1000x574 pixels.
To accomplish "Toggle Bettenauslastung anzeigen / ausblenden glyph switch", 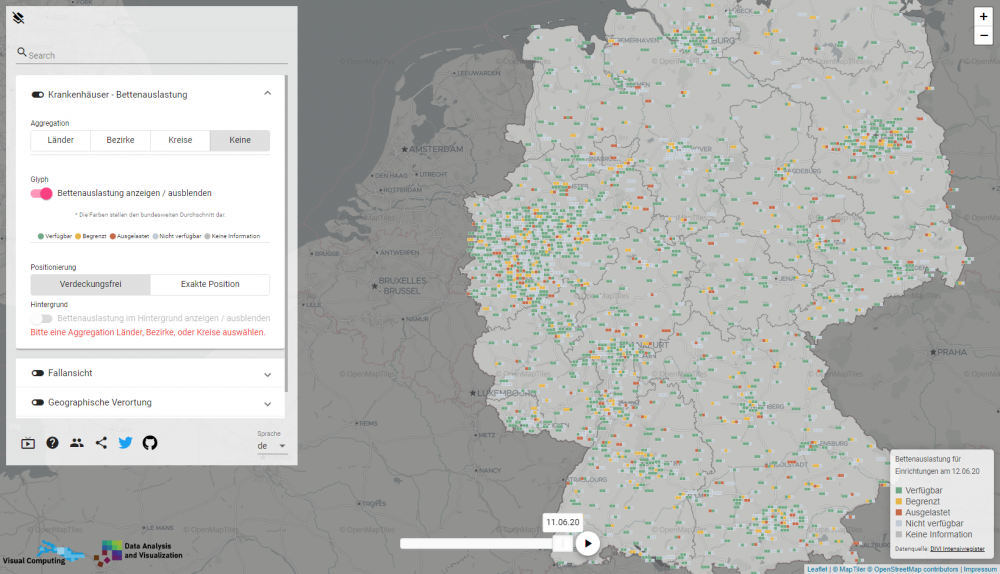I will (x=41, y=193).
